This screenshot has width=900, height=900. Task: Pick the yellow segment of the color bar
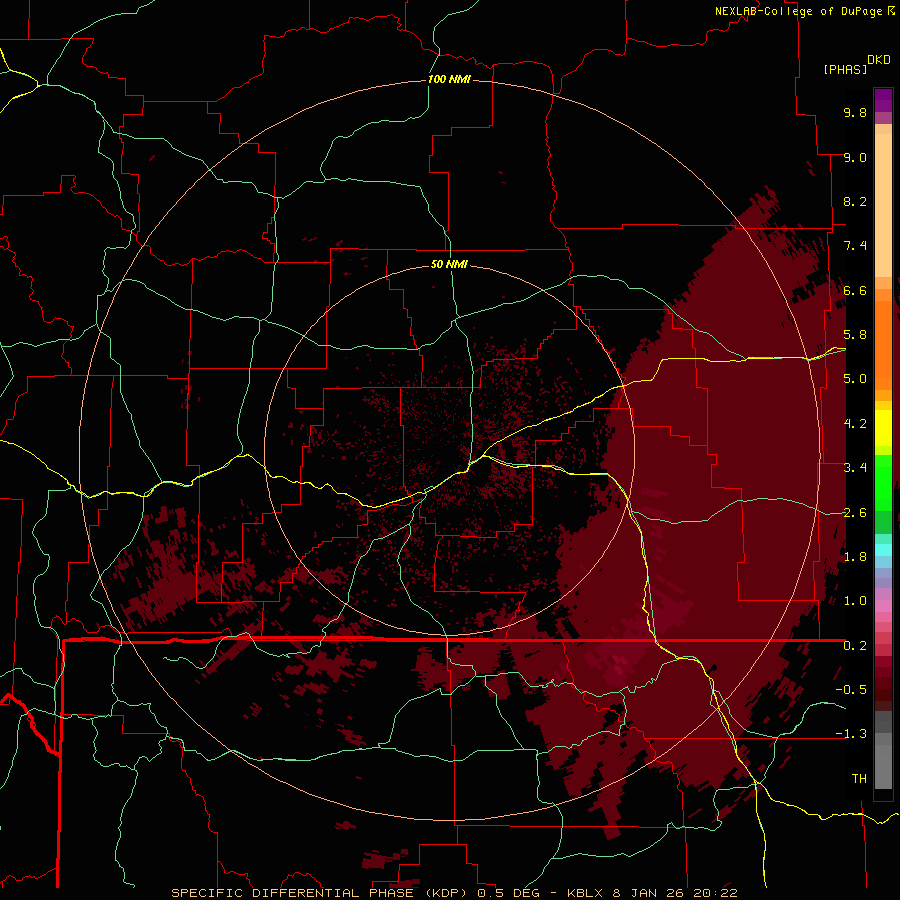(x=883, y=428)
